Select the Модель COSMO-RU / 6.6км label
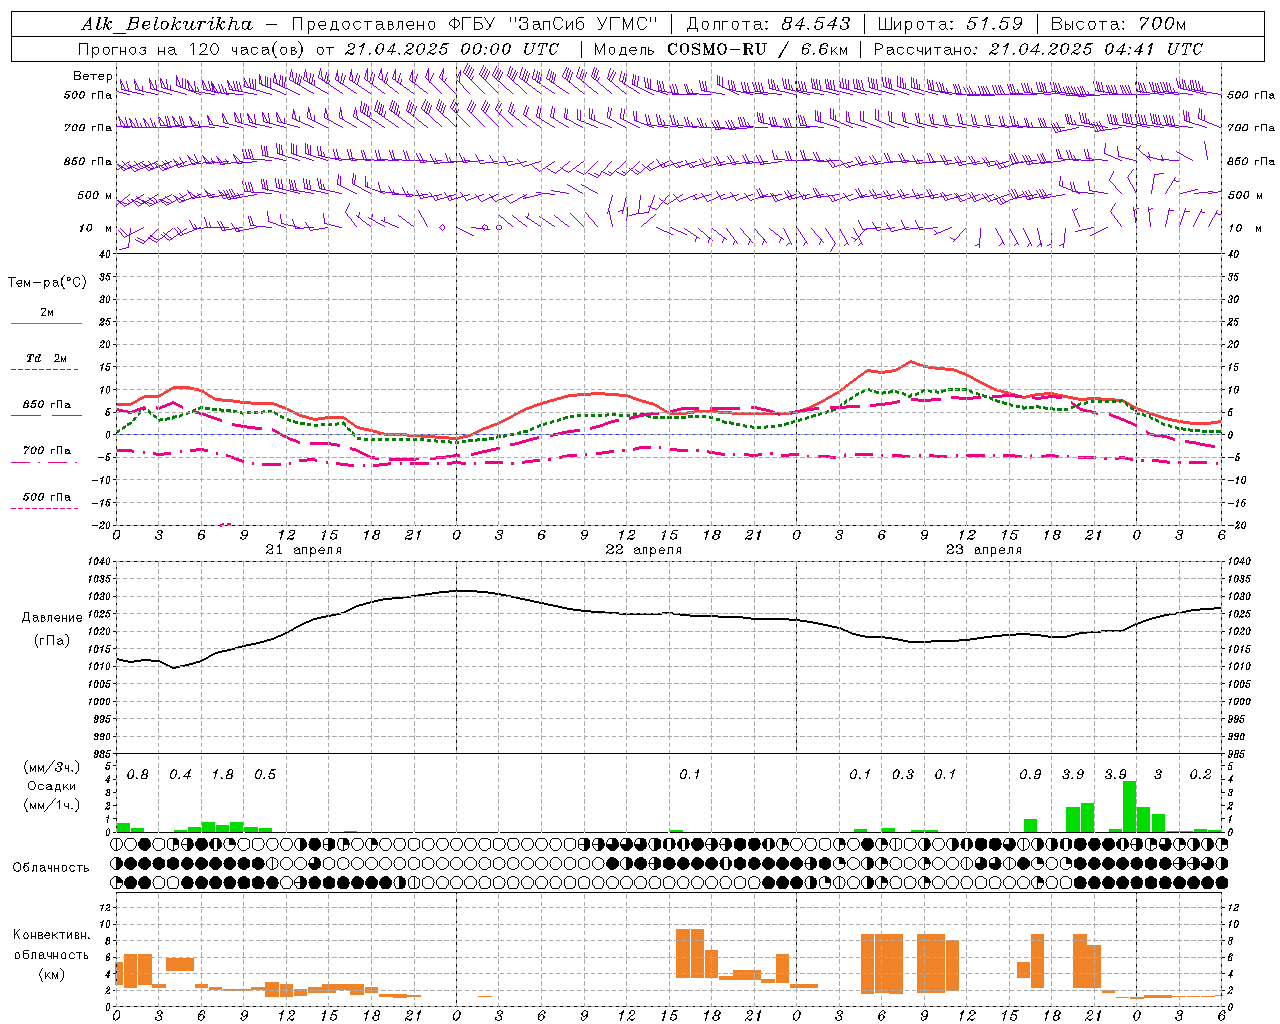Screen dimensions: 1280x1024 tap(721, 49)
